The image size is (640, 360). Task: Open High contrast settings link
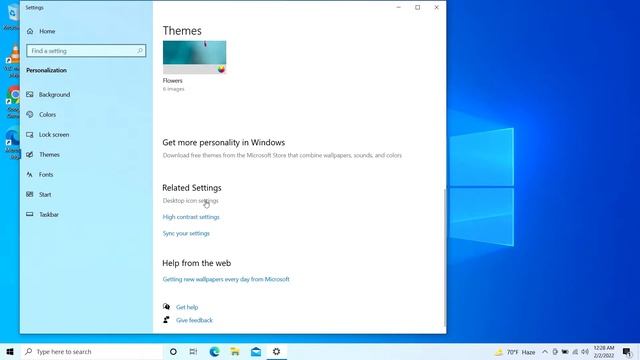pos(191,217)
